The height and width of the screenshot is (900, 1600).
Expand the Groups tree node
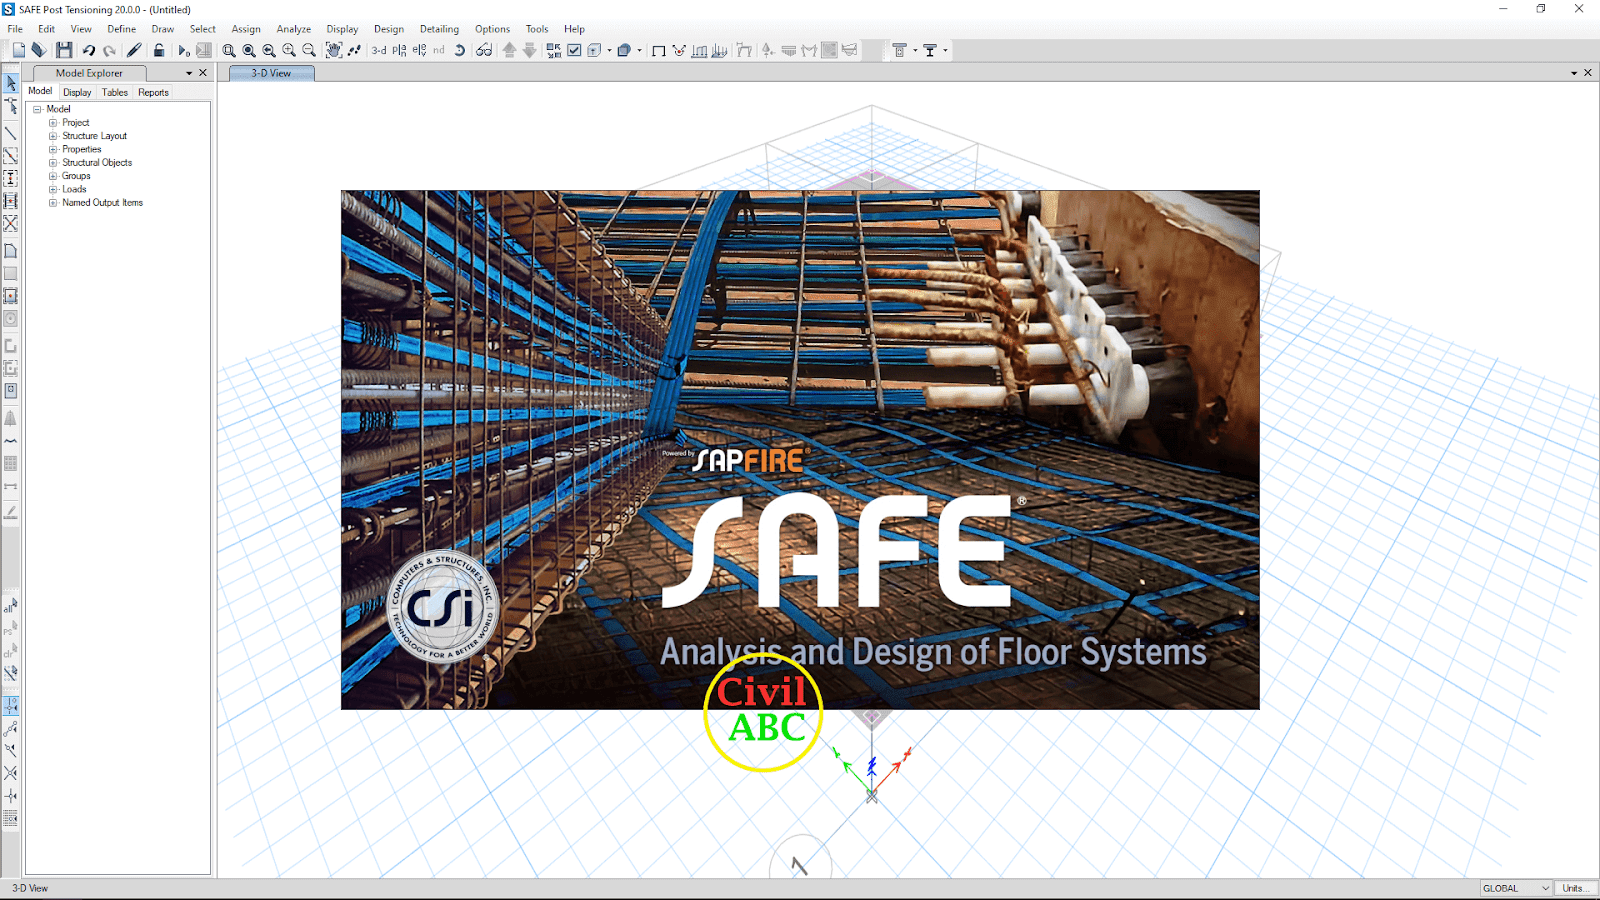(53, 176)
